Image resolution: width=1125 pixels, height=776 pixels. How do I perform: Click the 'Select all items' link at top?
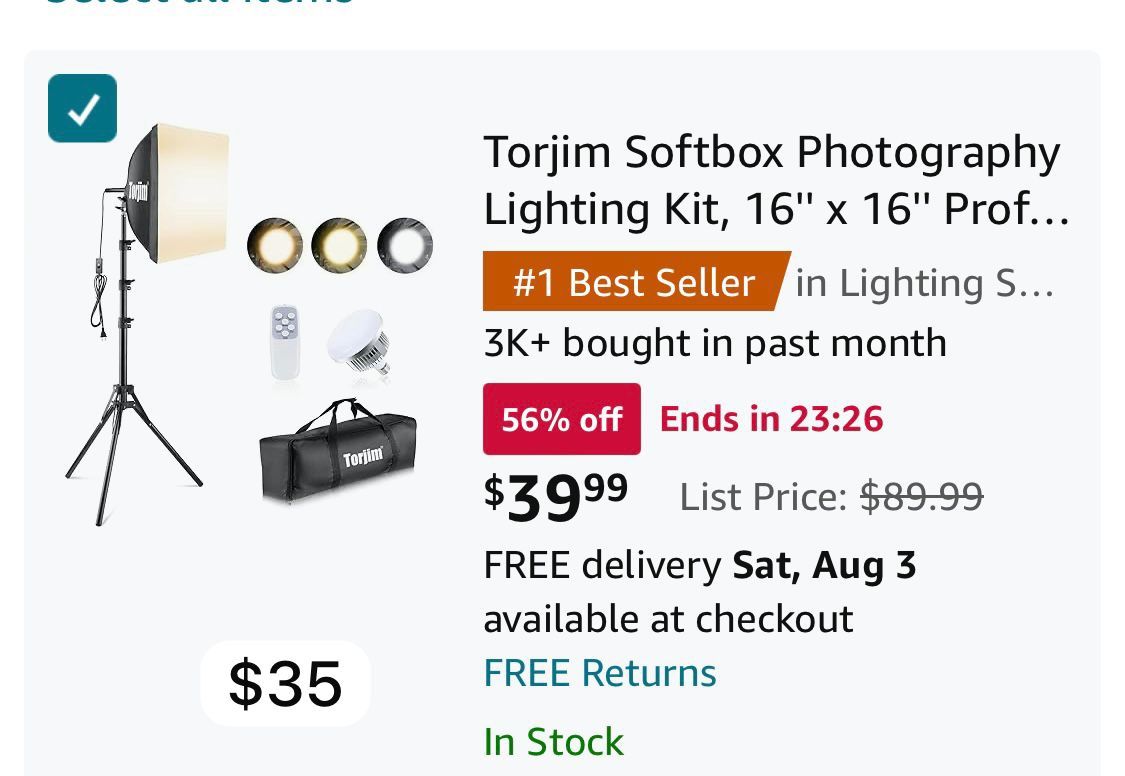point(198,4)
